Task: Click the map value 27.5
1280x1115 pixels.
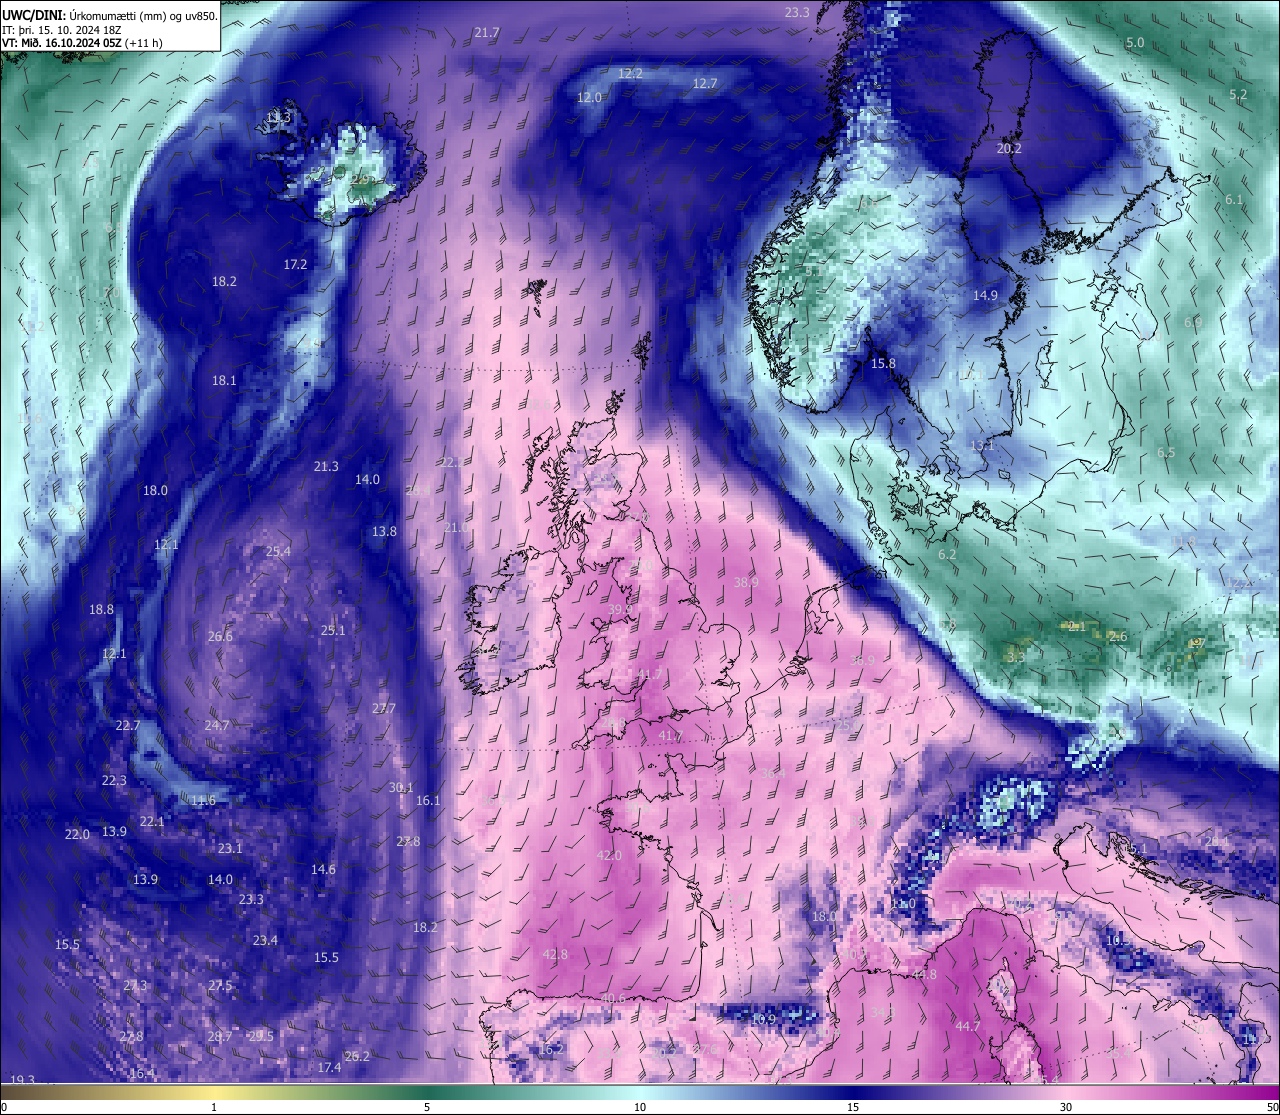Action: coord(220,986)
